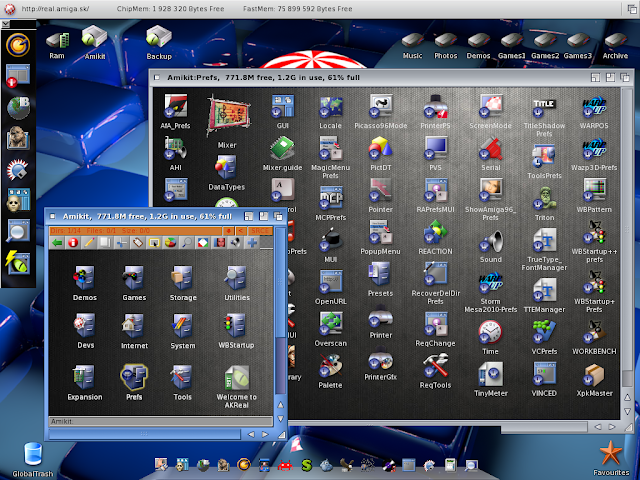Launch the space invader icon in bottom dock

point(284,465)
